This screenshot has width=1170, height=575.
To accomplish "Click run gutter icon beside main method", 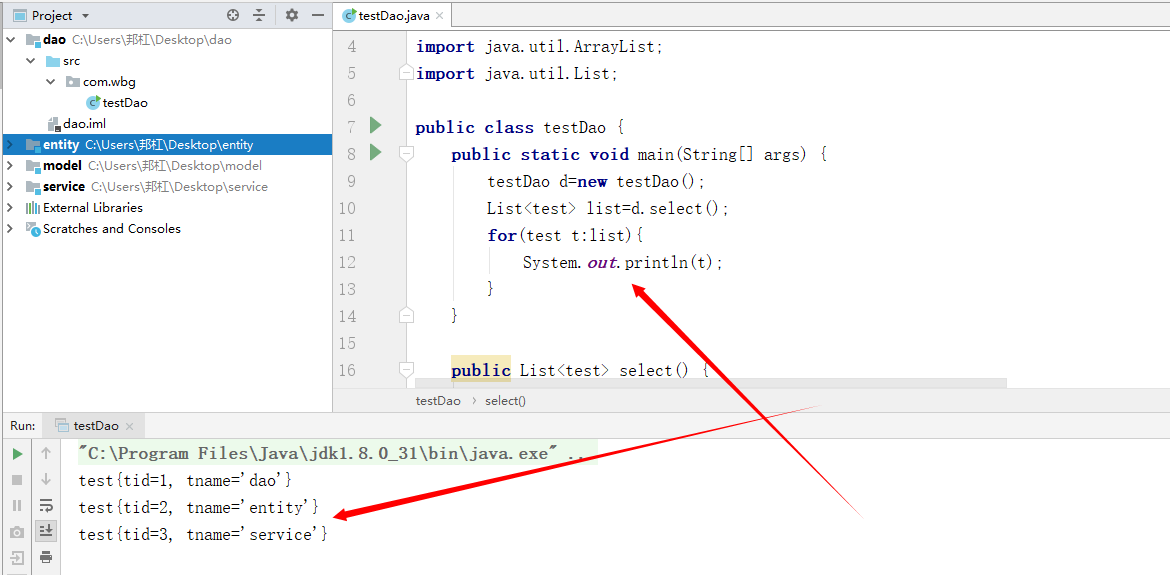I will pyautogui.click(x=375, y=153).
